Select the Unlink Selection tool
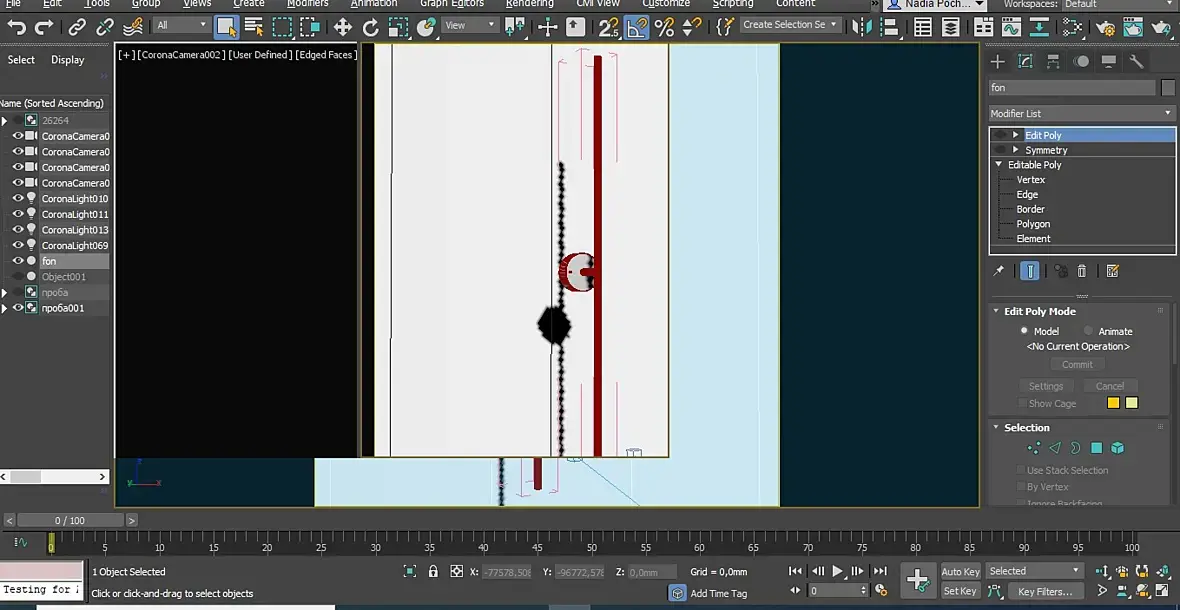1180x610 pixels. (105, 28)
